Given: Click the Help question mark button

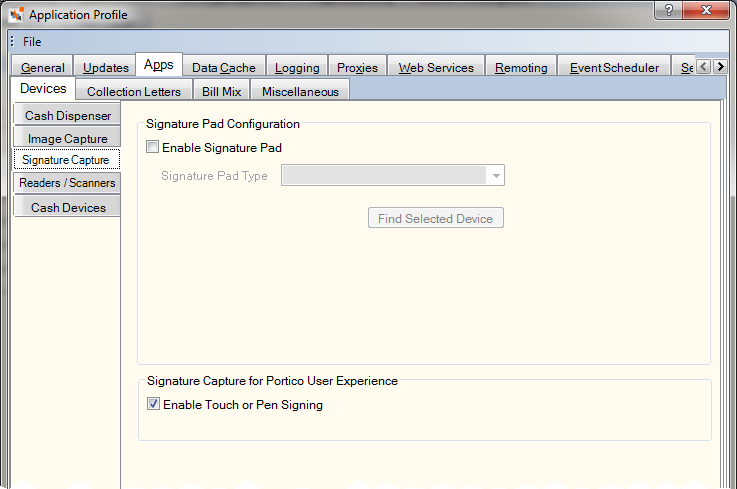Looking at the screenshot, I should click(668, 10).
